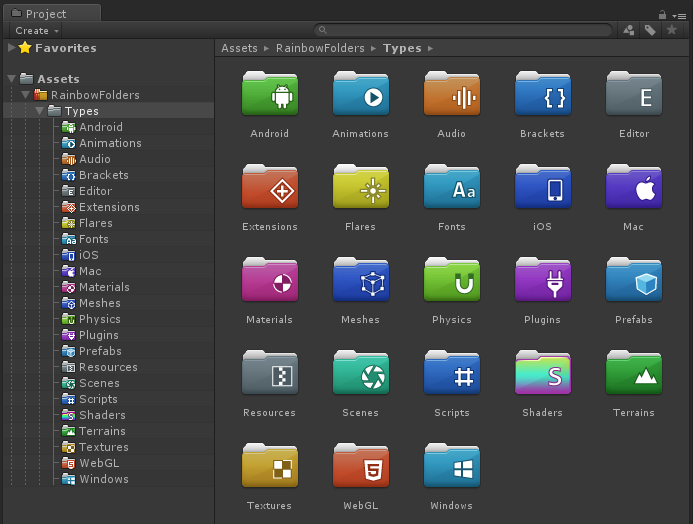Select Brackets in the tree view

point(103,175)
